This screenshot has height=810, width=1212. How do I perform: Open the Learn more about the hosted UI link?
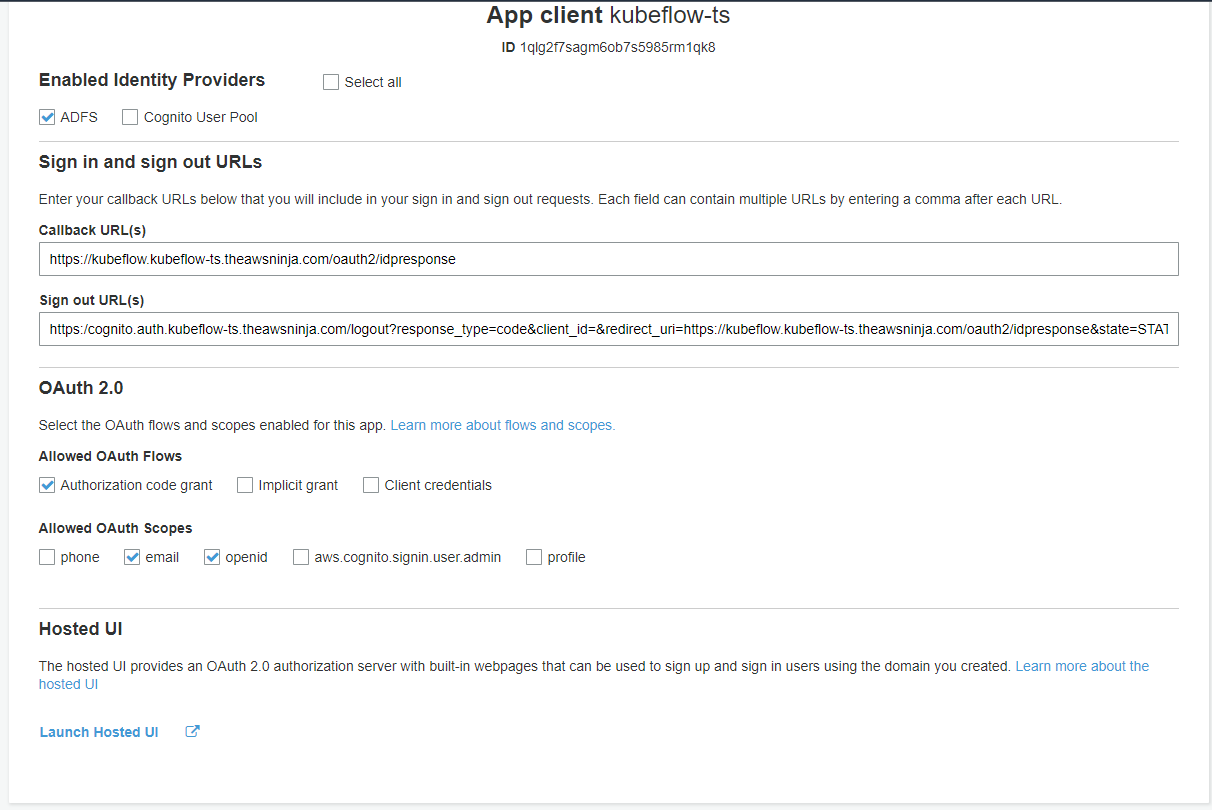coord(1082,665)
